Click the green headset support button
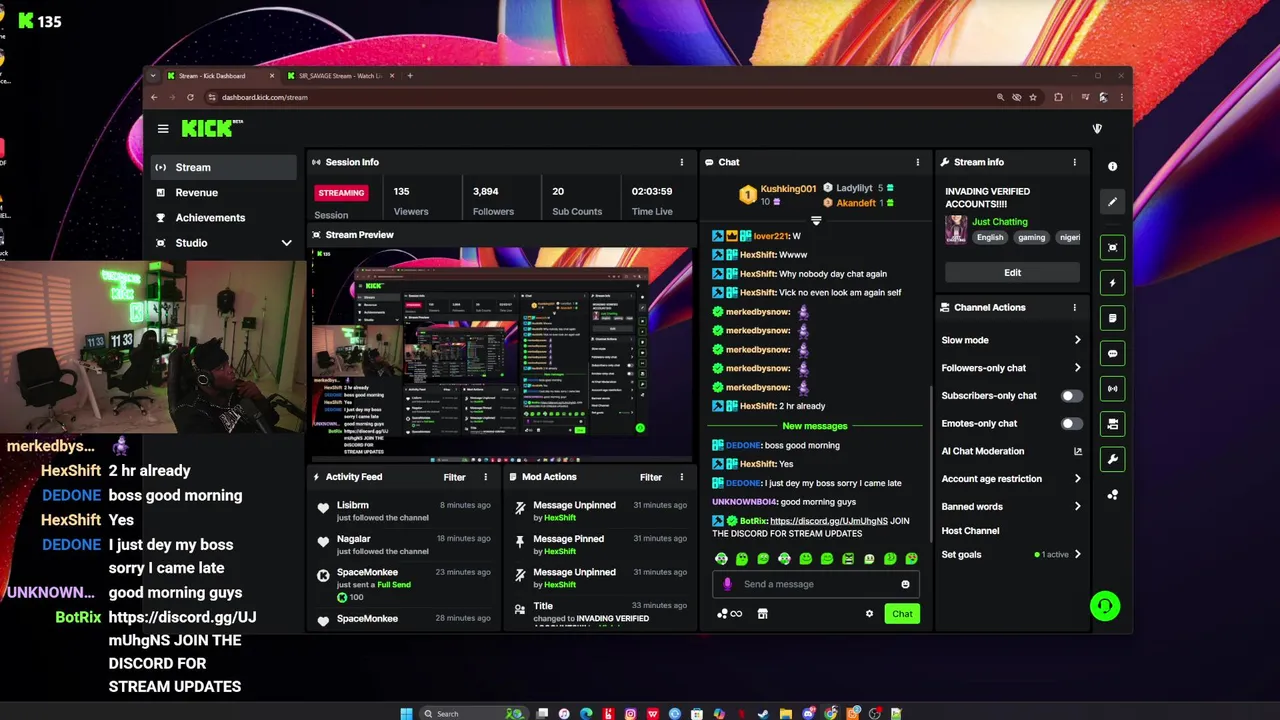This screenshot has height=720, width=1280. click(x=1105, y=606)
